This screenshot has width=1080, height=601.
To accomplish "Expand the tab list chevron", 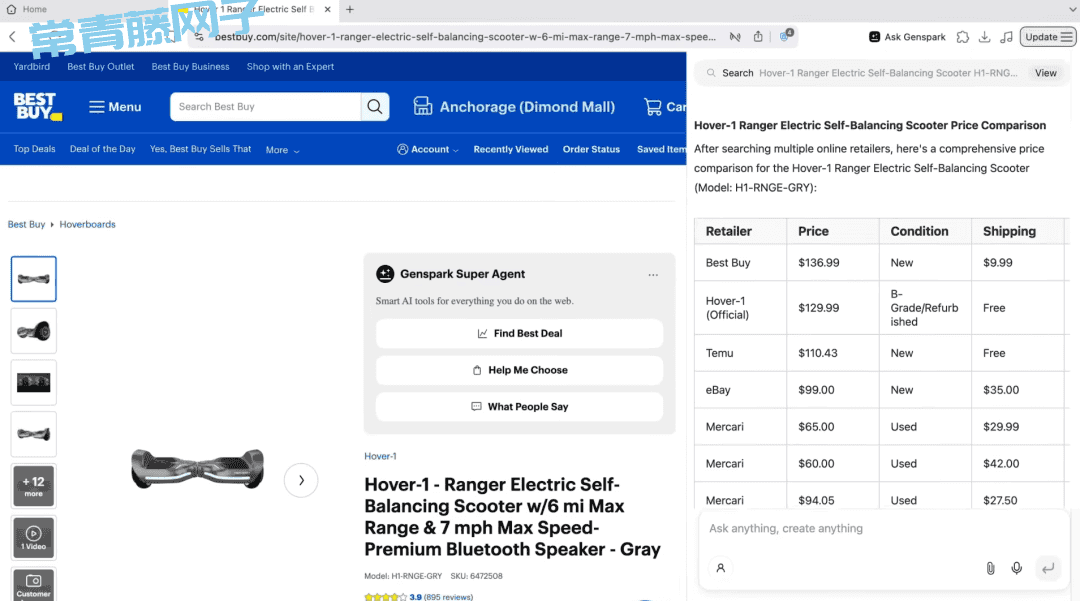I will [x=1072, y=10].
